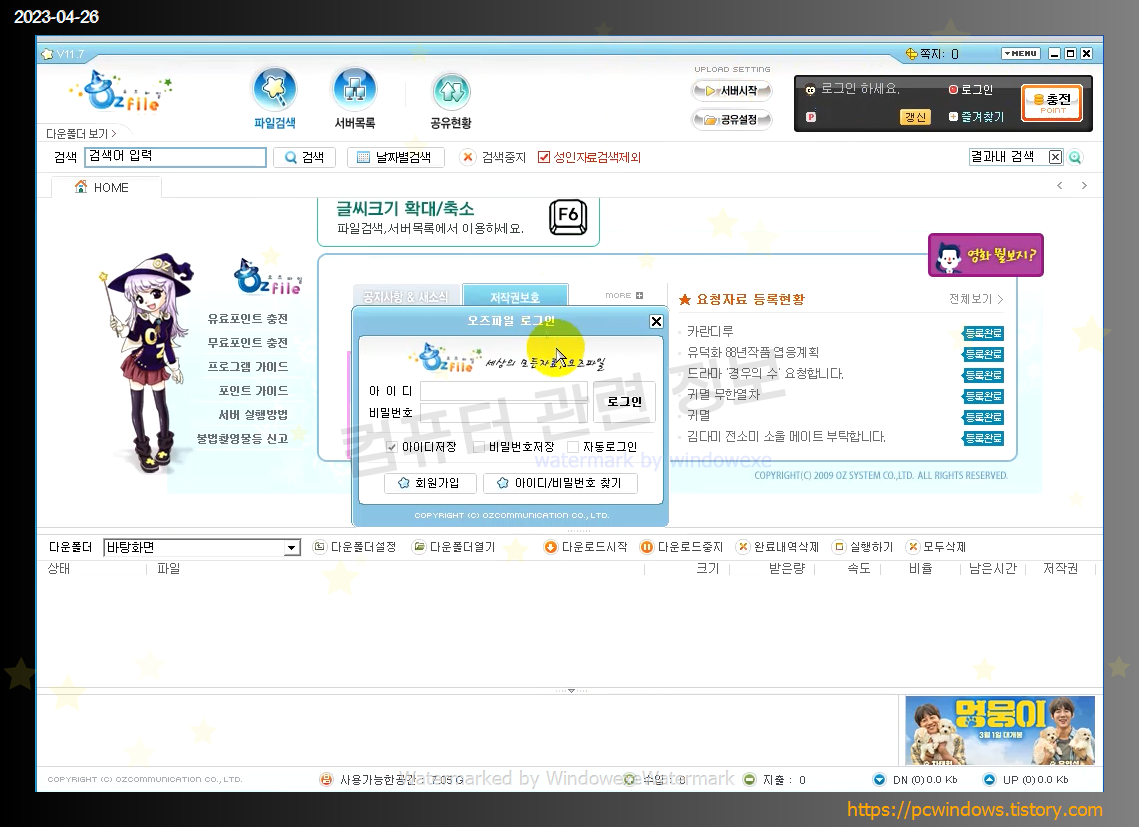Focus the 검색어 입력 search field

[175, 157]
